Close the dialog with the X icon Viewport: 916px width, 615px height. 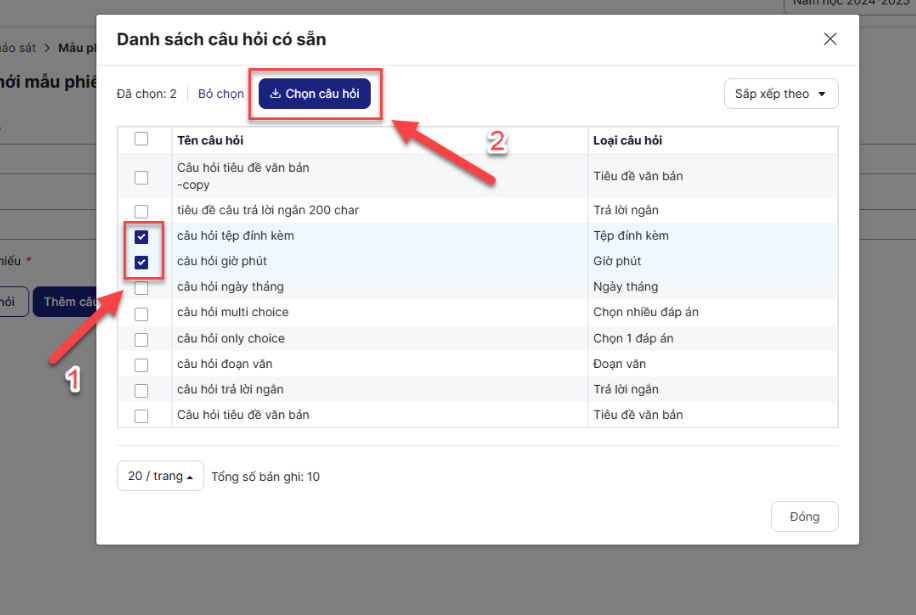click(829, 39)
